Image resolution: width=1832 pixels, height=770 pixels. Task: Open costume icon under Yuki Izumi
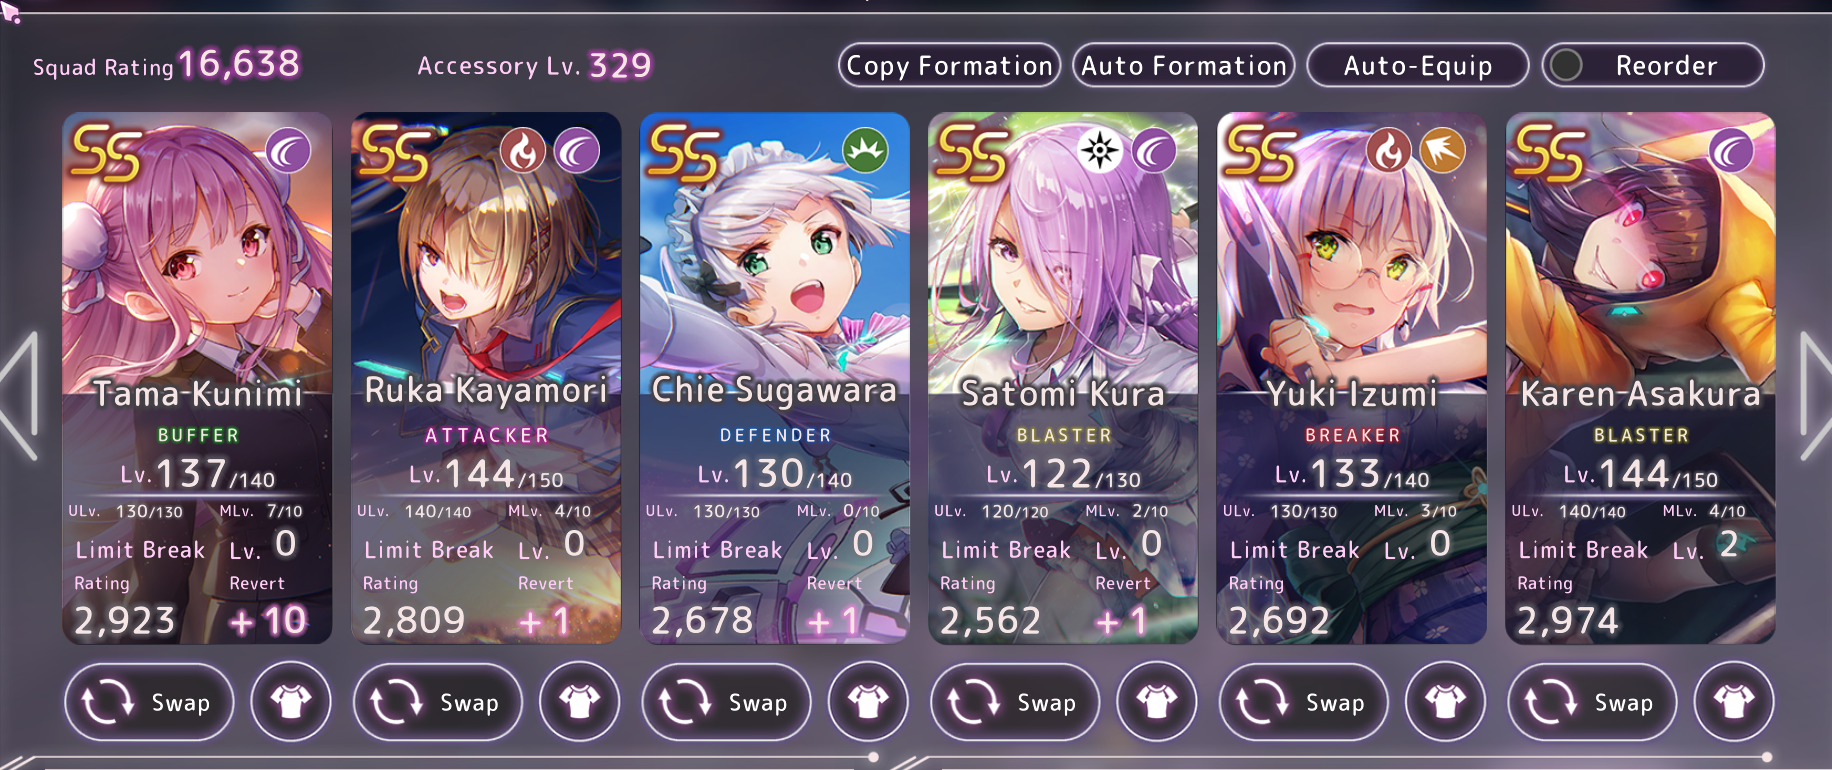(x=1445, y=702)
